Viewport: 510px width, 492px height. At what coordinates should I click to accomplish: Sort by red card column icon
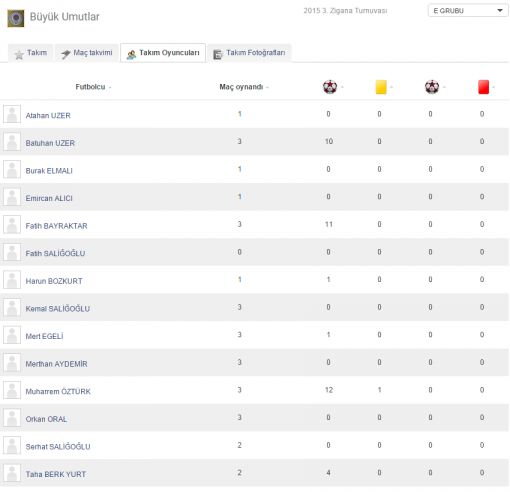click(x=483, y=87)
